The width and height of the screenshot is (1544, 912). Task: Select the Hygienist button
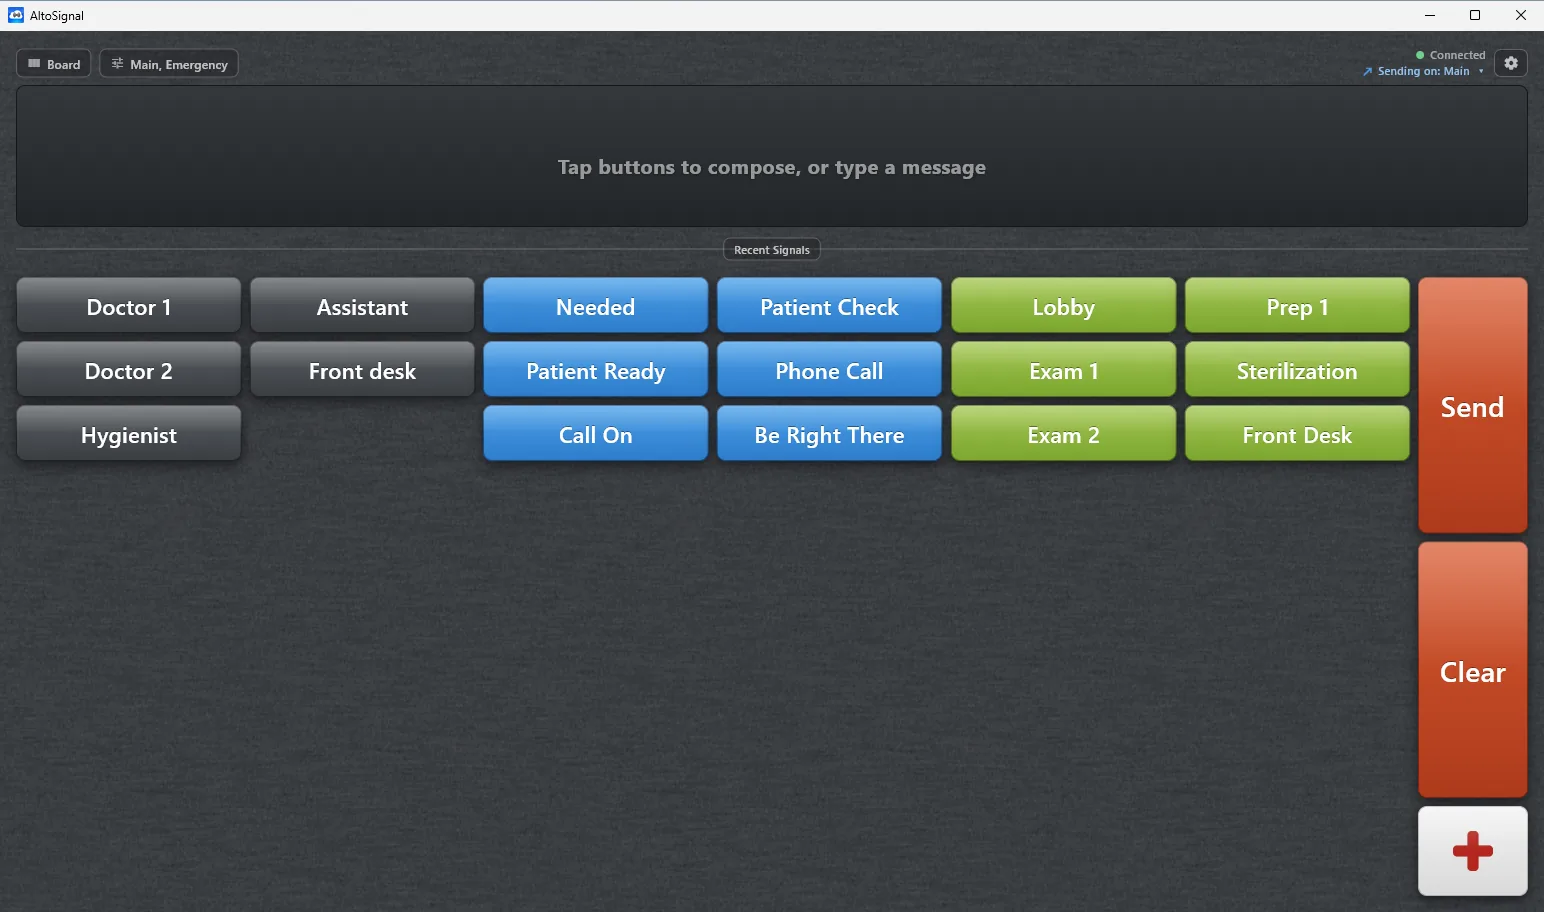[x=129, y=434]
